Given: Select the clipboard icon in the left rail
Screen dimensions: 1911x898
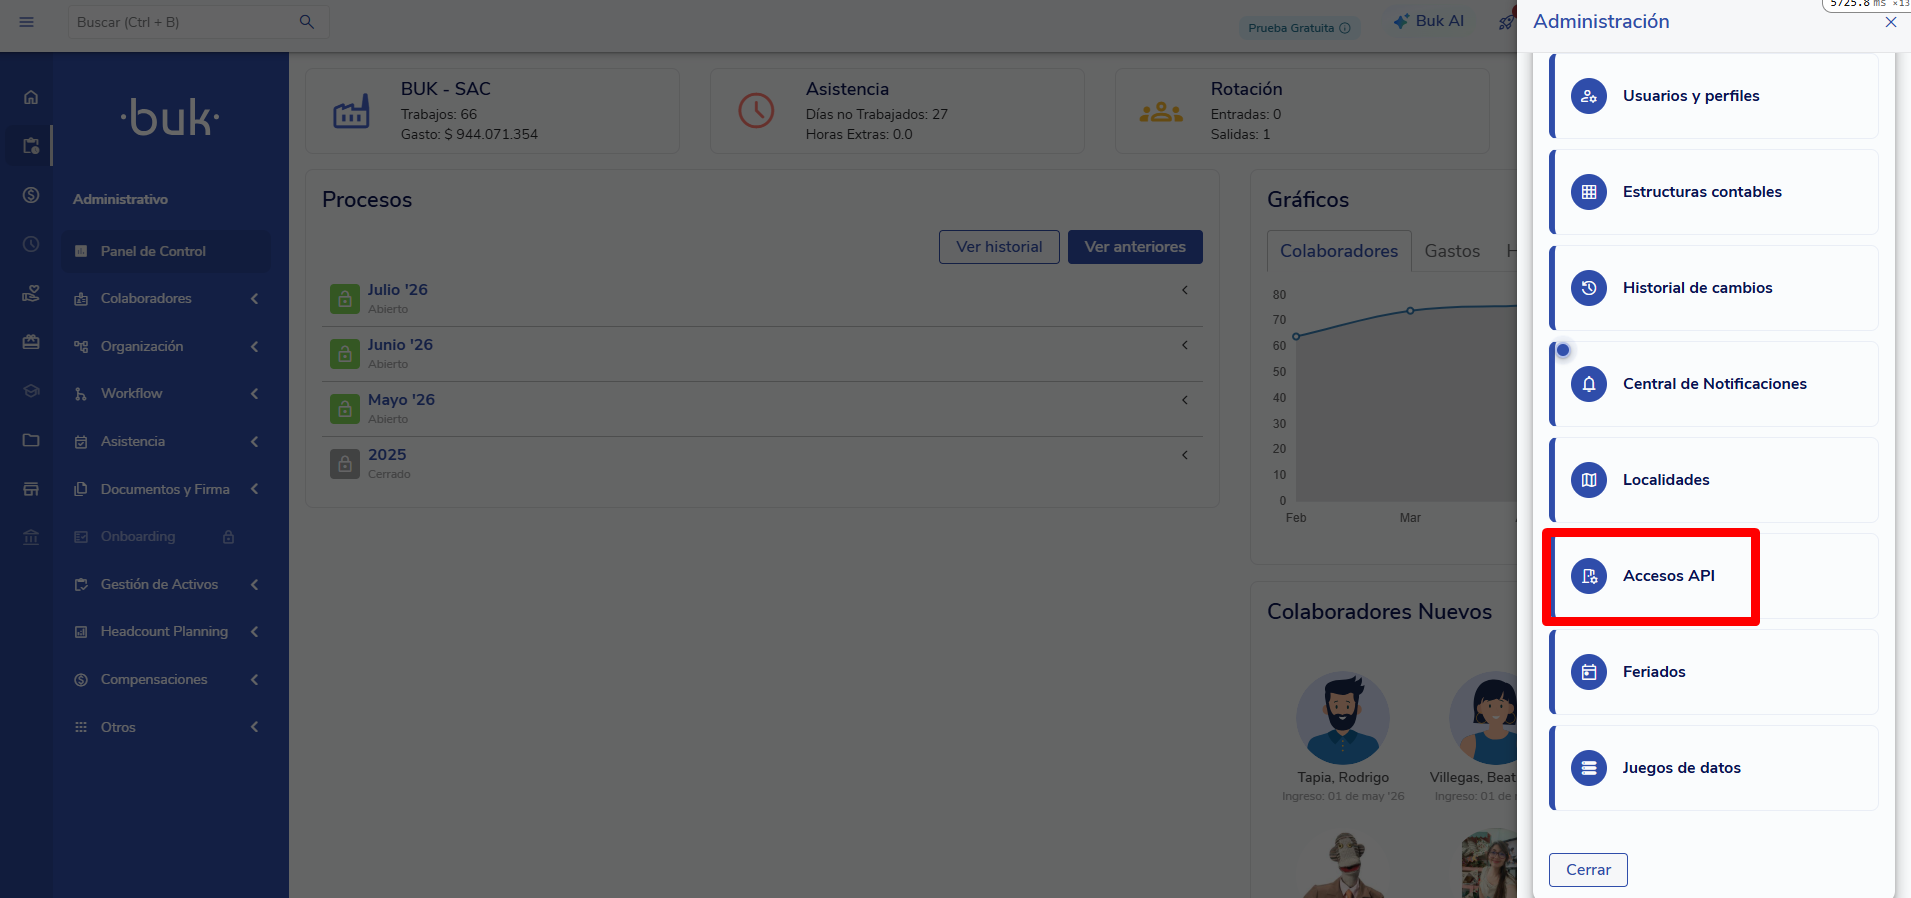Looking at the screenshot, I should [x=31, y=146].
